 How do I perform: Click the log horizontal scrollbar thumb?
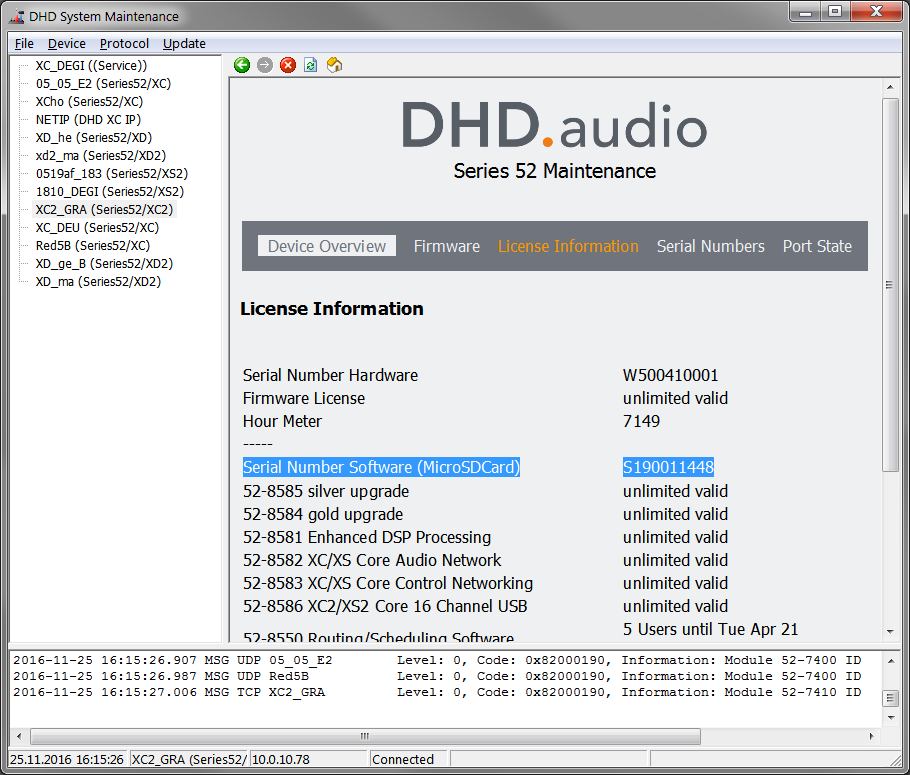tap(365, 736)
